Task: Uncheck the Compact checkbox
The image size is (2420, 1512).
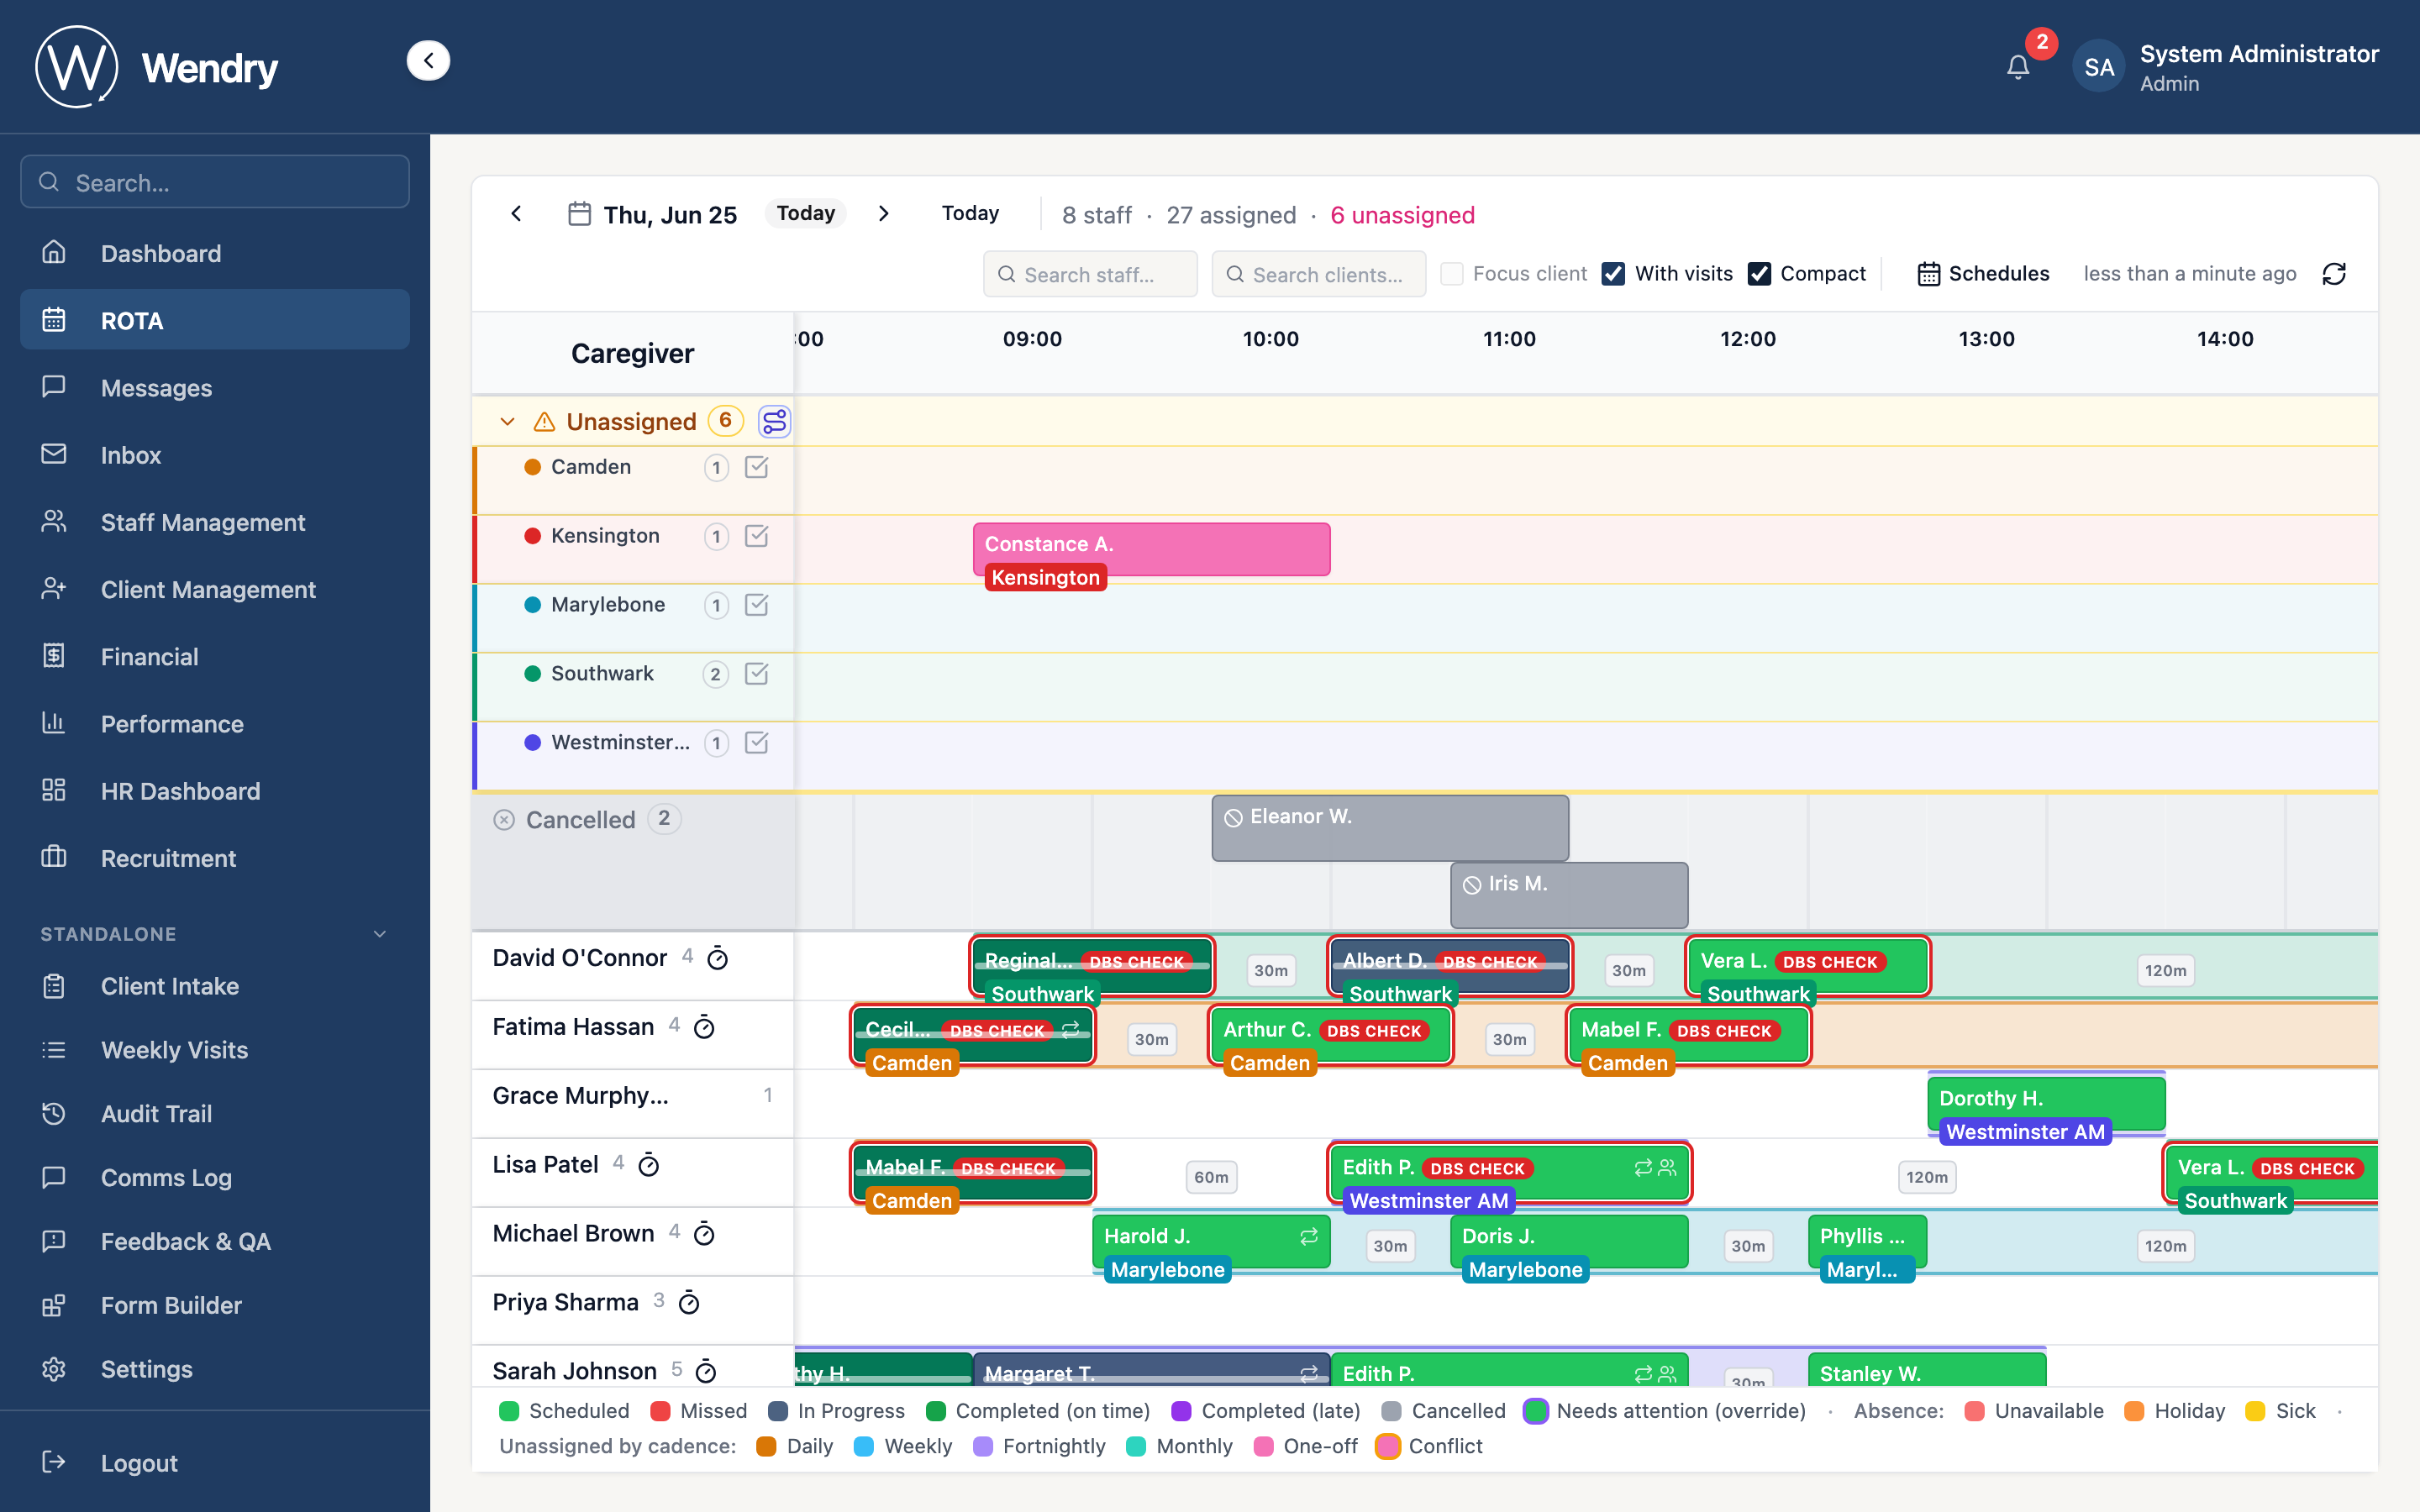Action: click(x=1759, y=274)
